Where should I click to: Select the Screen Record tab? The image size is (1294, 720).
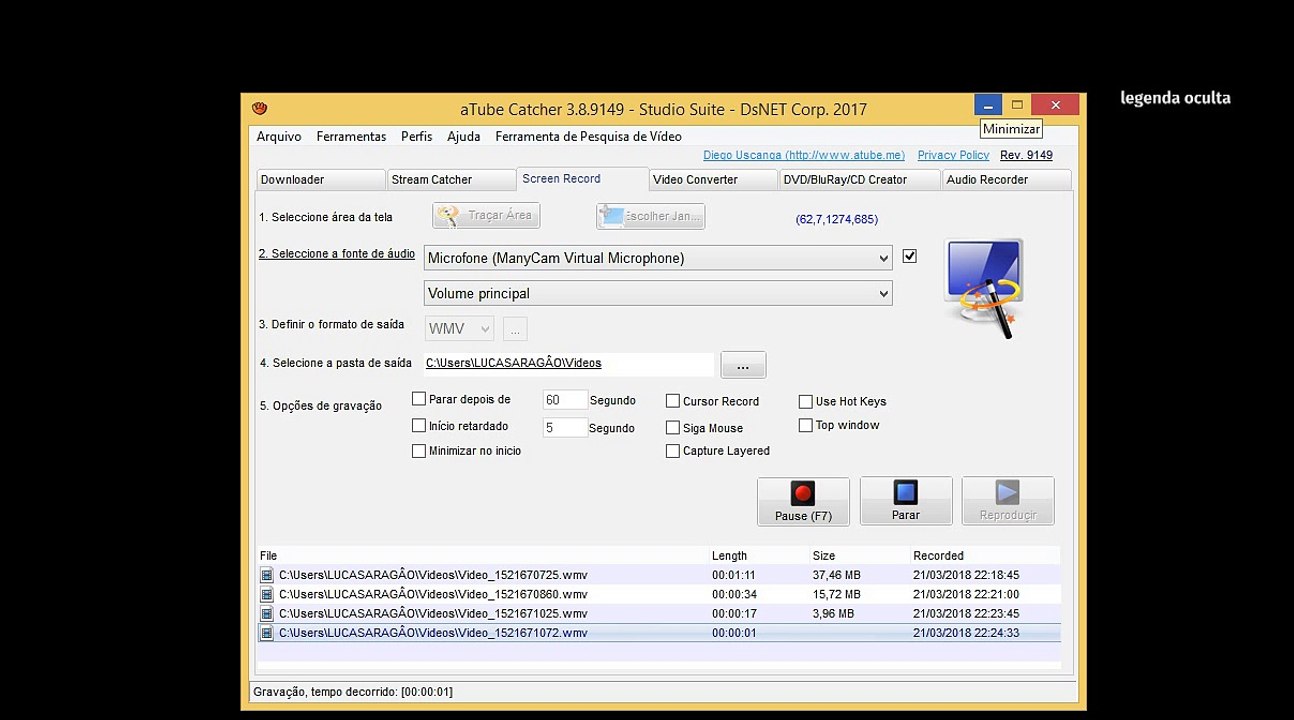[583, 179]
